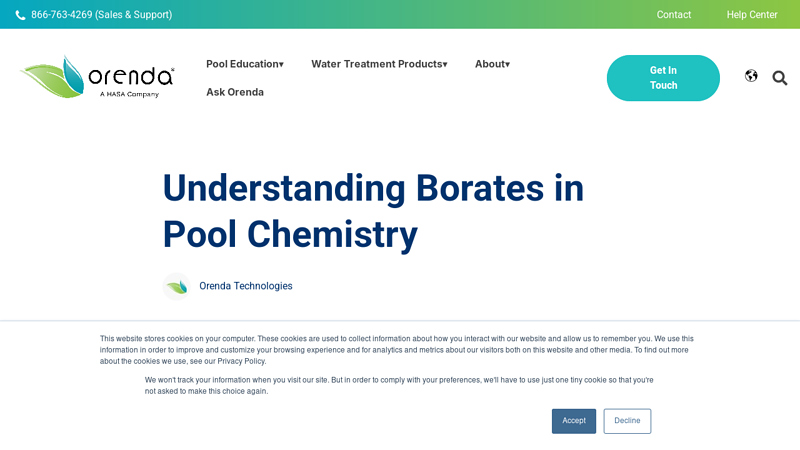The width and height of the screenshot is (800, 450).
Task: Click the Orenda logo
Action: point(97,77)
